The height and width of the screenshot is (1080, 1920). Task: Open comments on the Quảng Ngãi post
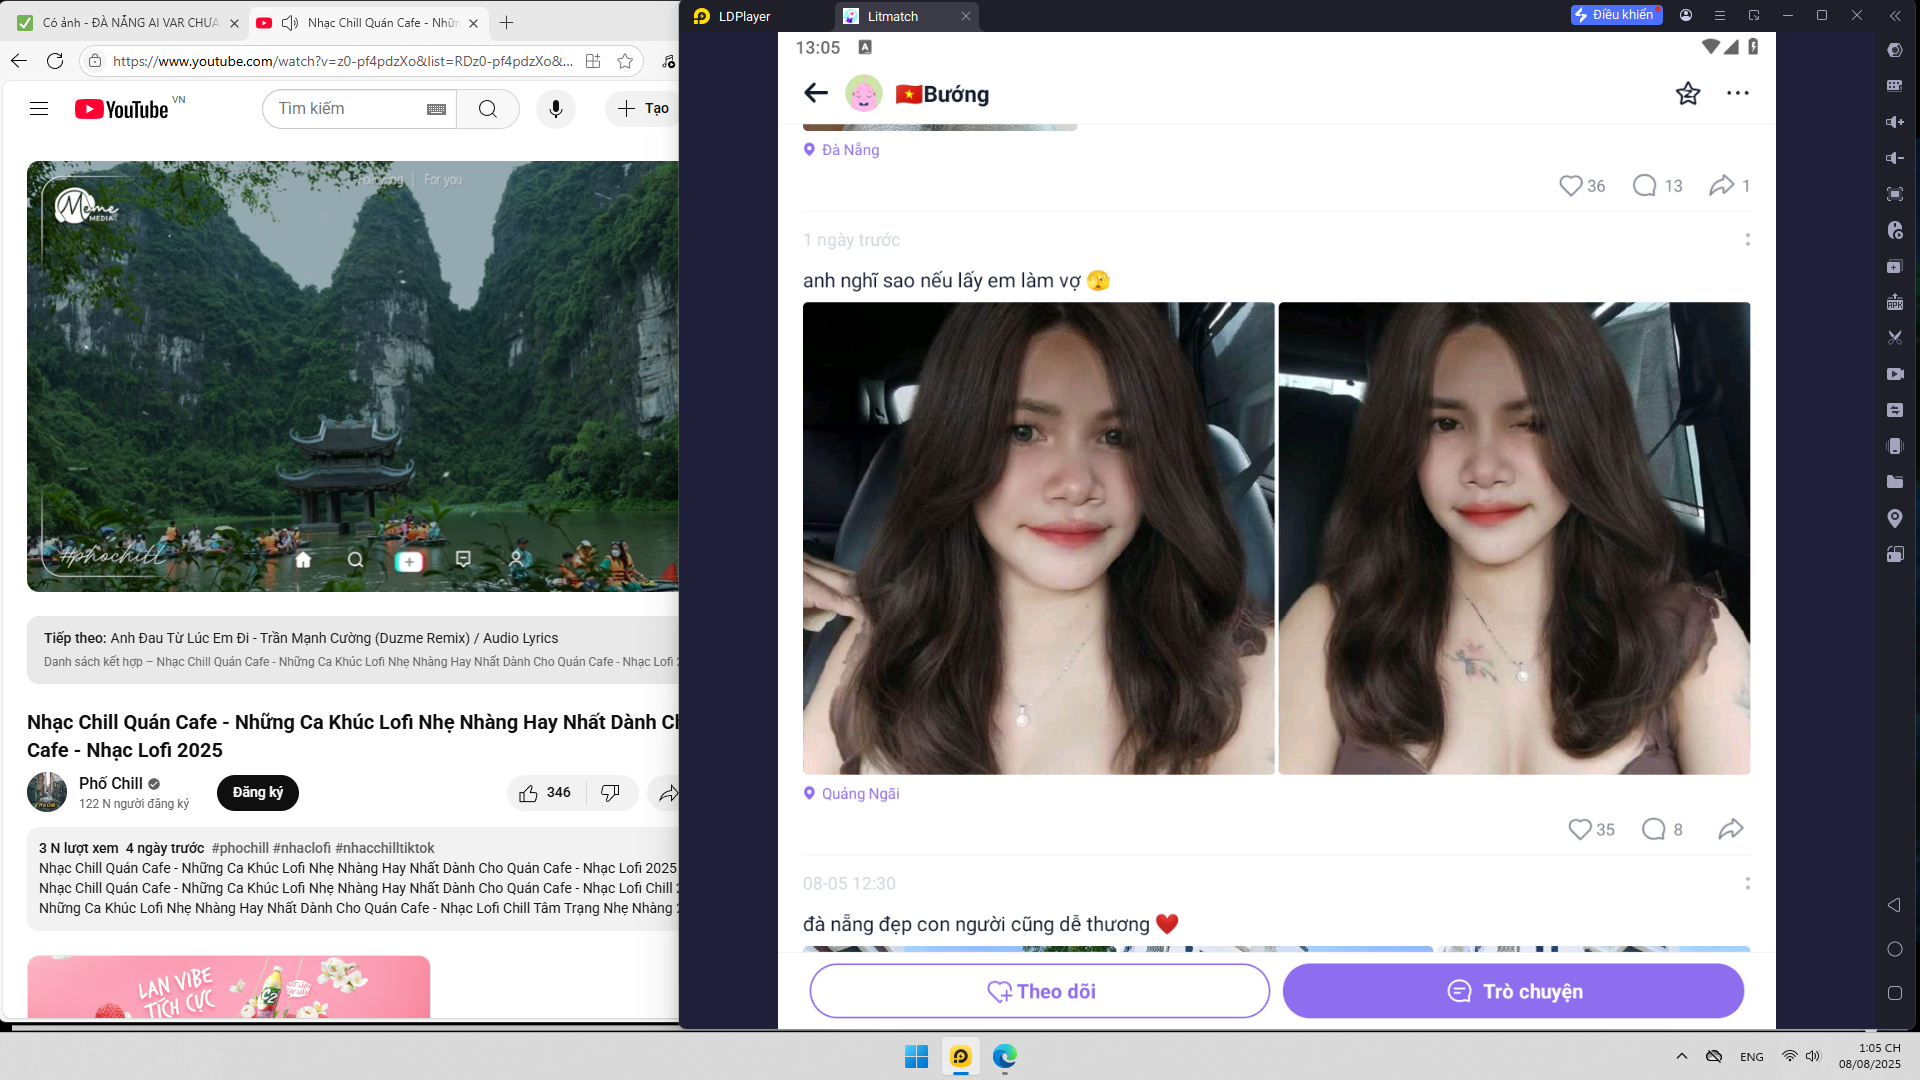(x=1654, y=829)
